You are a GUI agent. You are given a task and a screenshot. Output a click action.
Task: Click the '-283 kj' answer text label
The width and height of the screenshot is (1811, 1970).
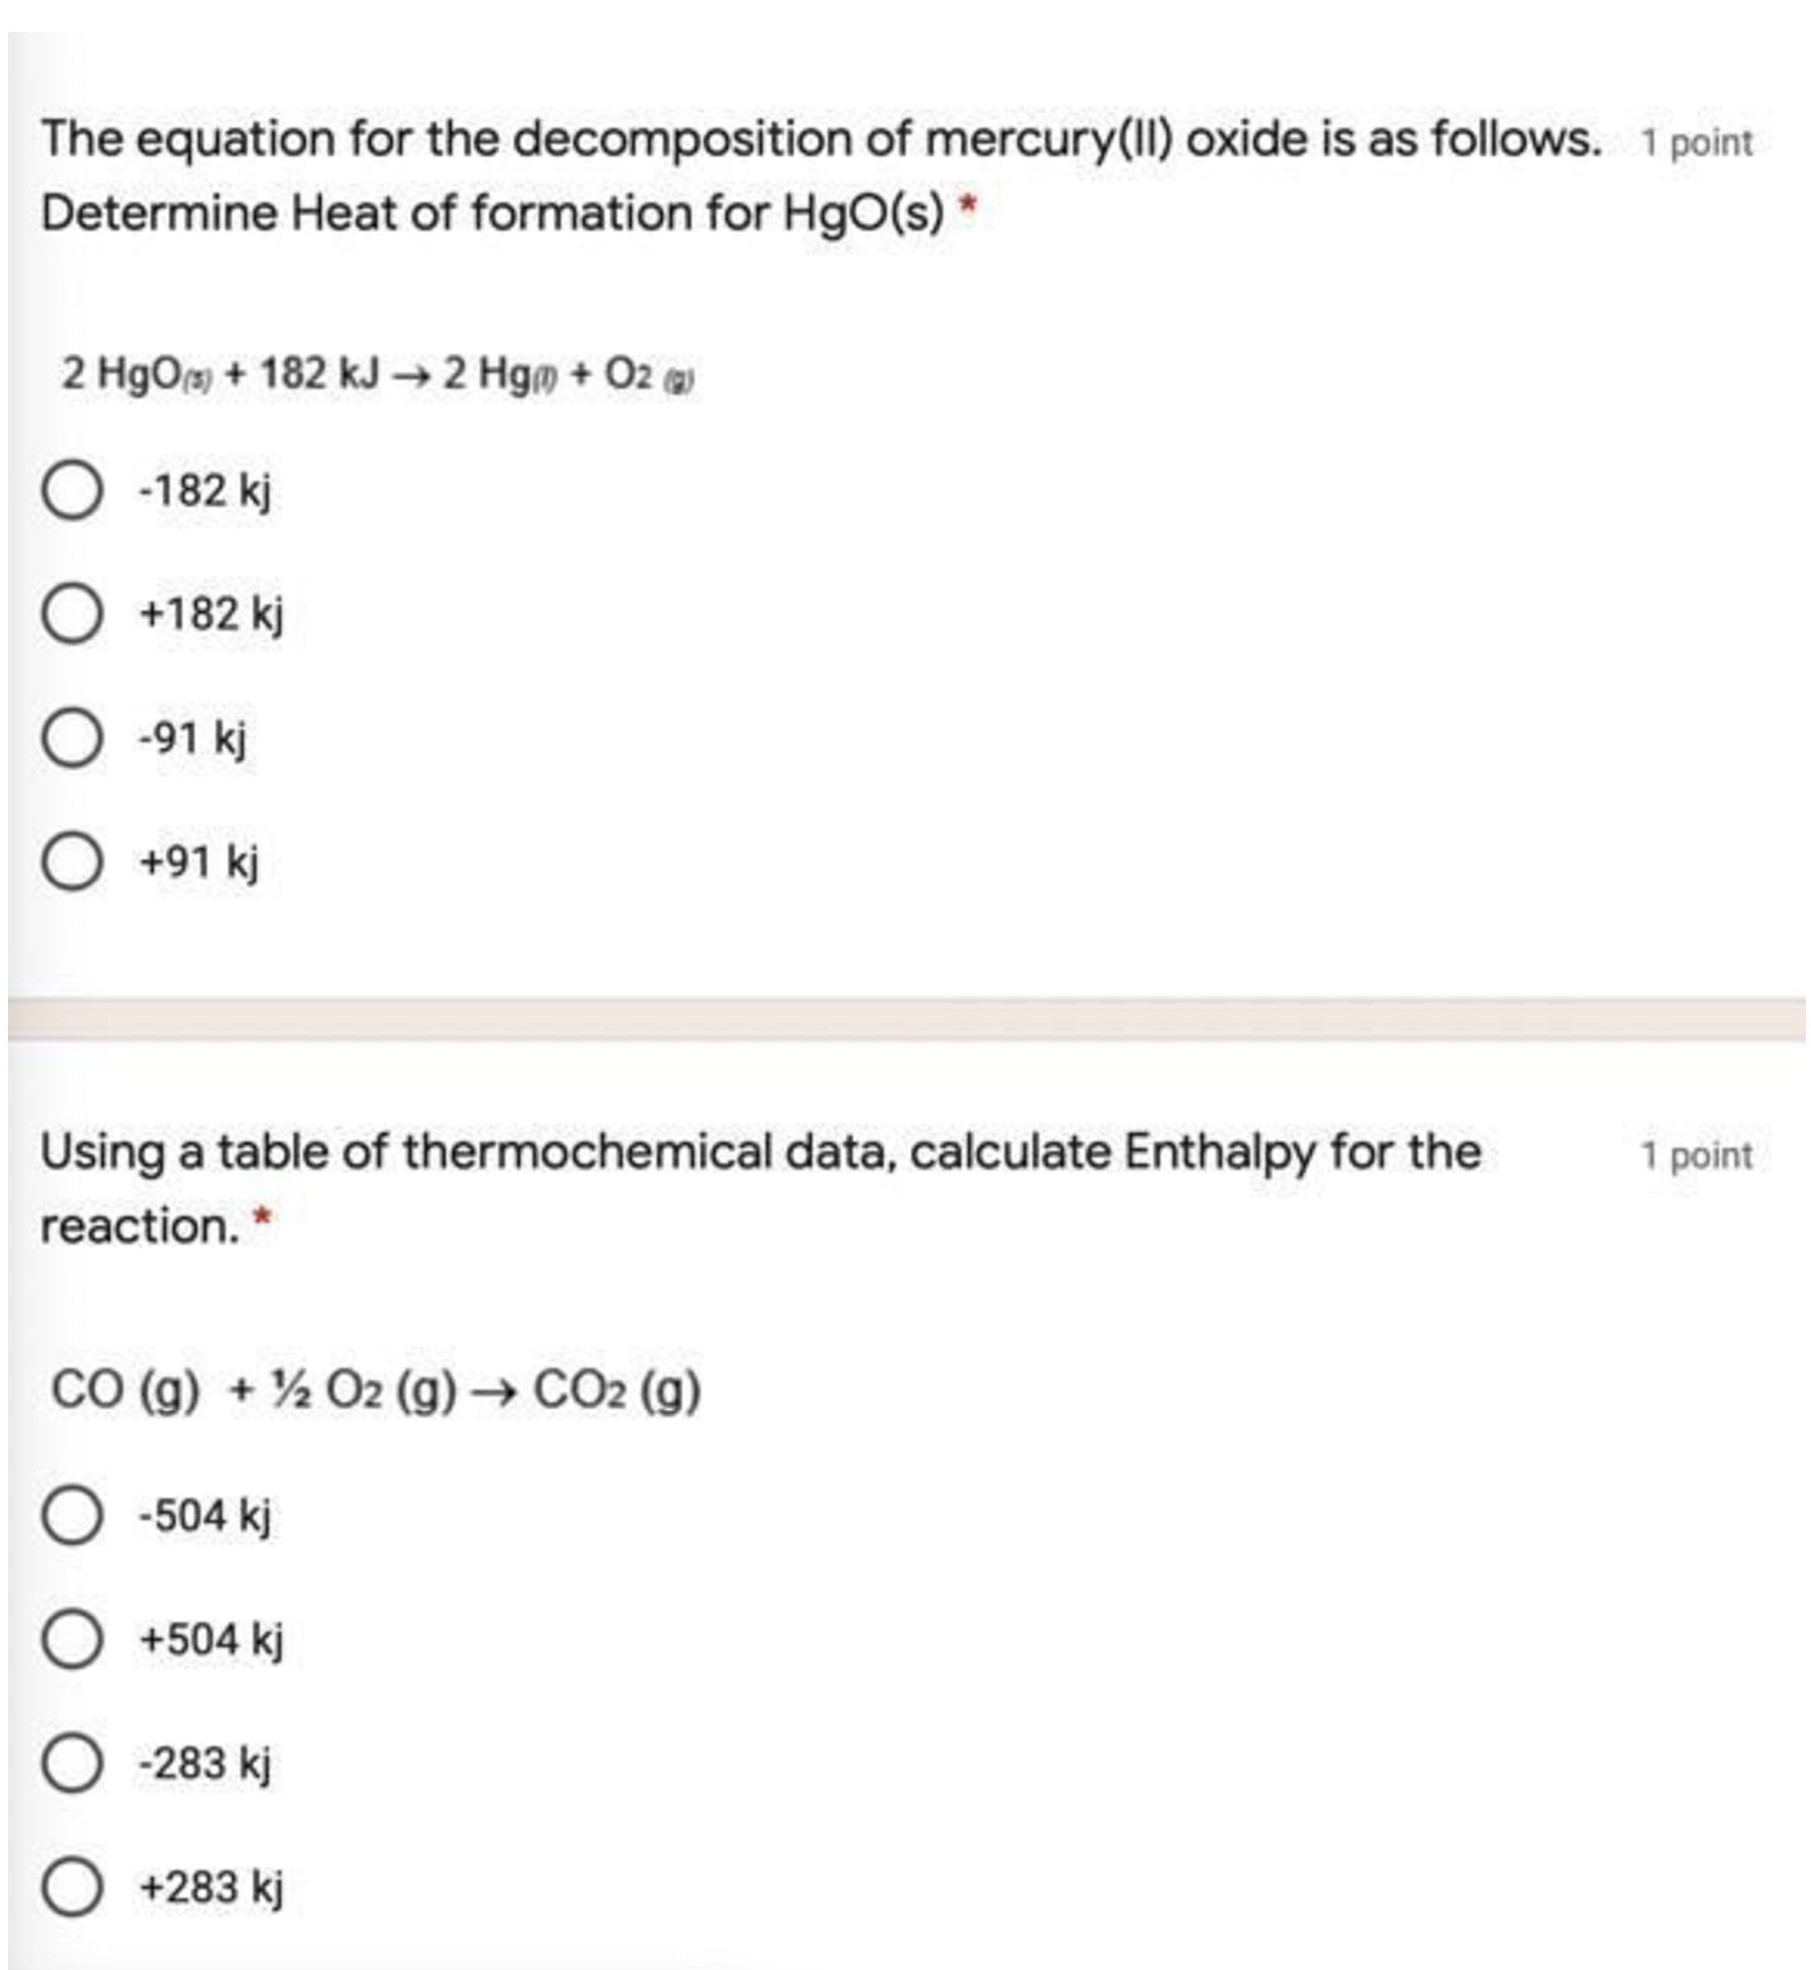point(205,1763)
